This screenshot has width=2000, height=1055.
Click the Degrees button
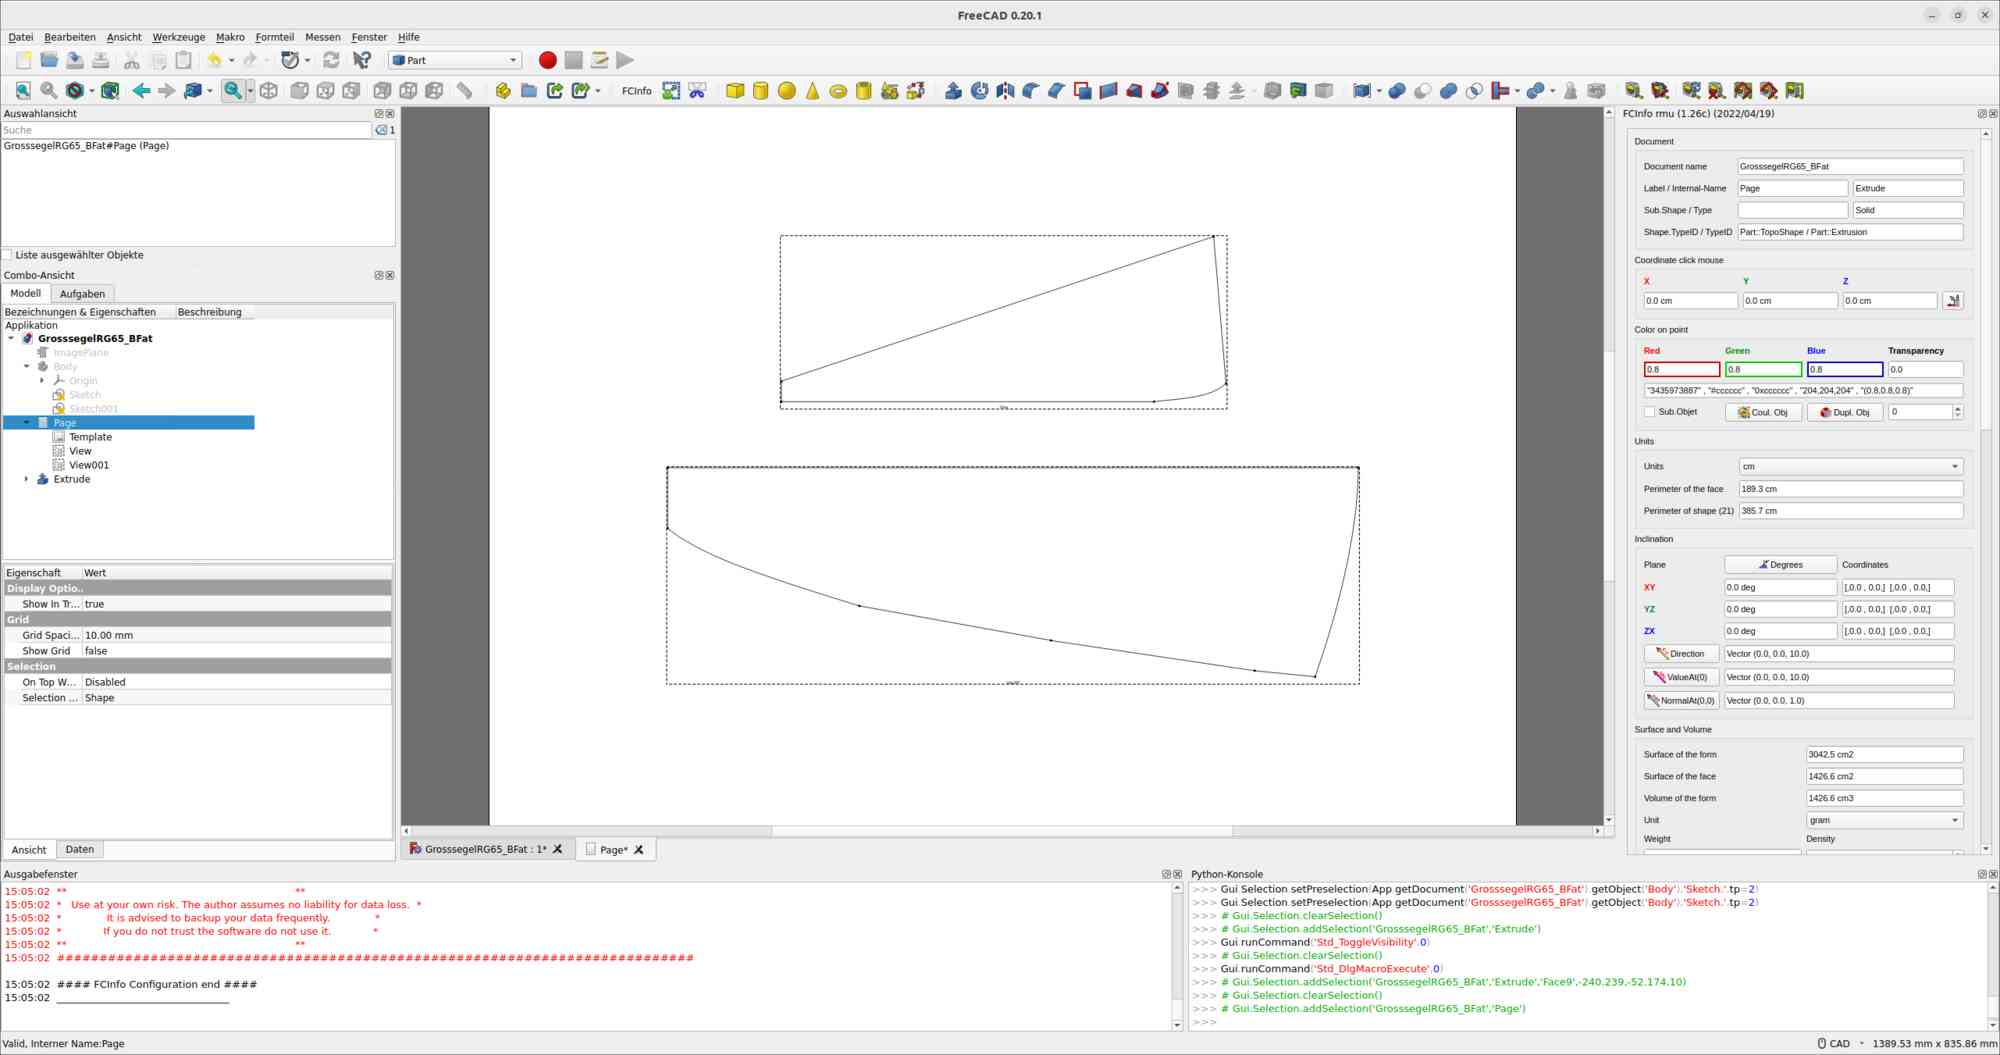tap(1780, 565)
